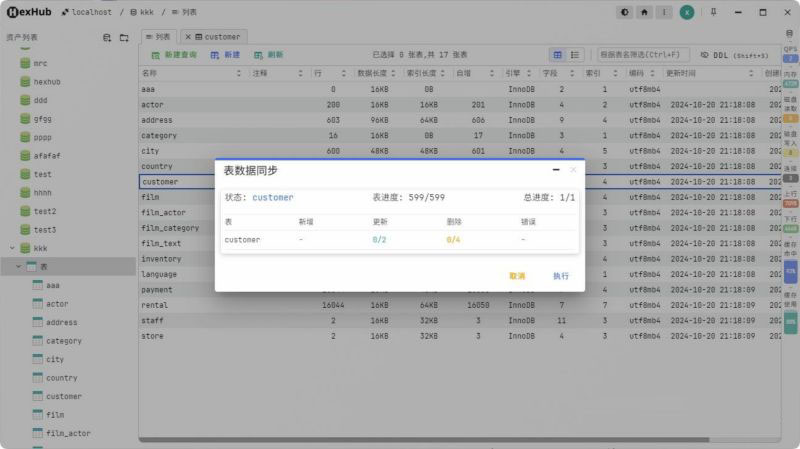Select the rental row in table list

459,305
